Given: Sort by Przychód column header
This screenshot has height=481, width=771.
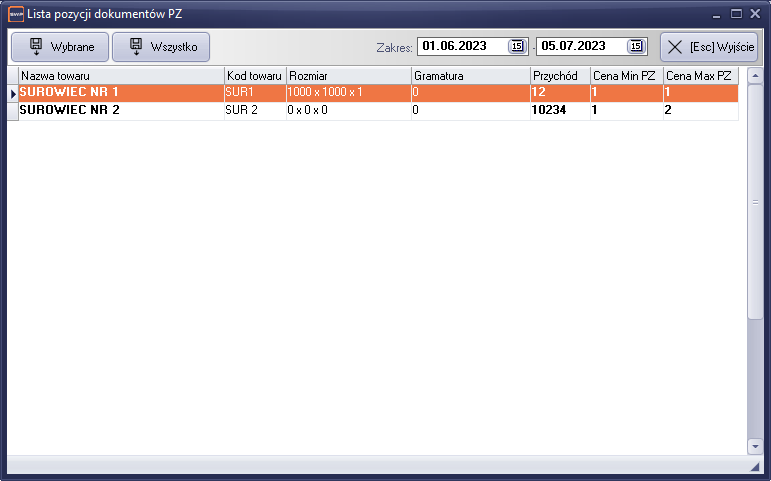Looking at the screenshot, I should click(559, 76).
